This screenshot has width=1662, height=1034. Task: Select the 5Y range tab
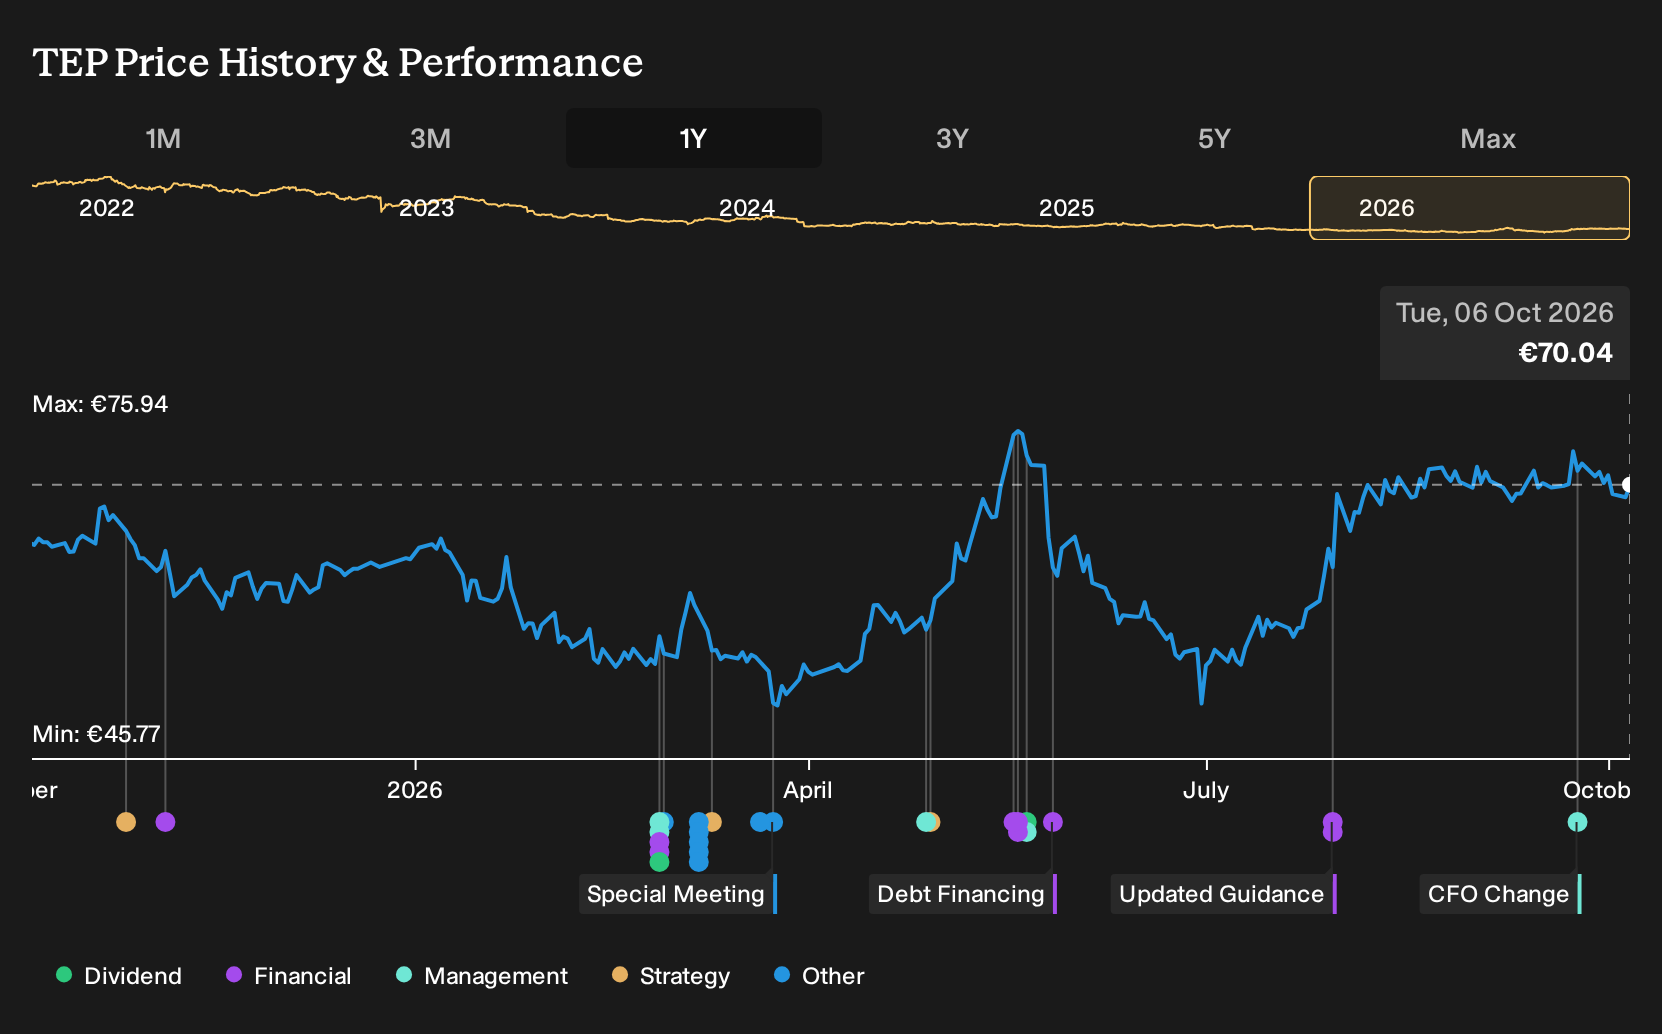pos(1214,138)
